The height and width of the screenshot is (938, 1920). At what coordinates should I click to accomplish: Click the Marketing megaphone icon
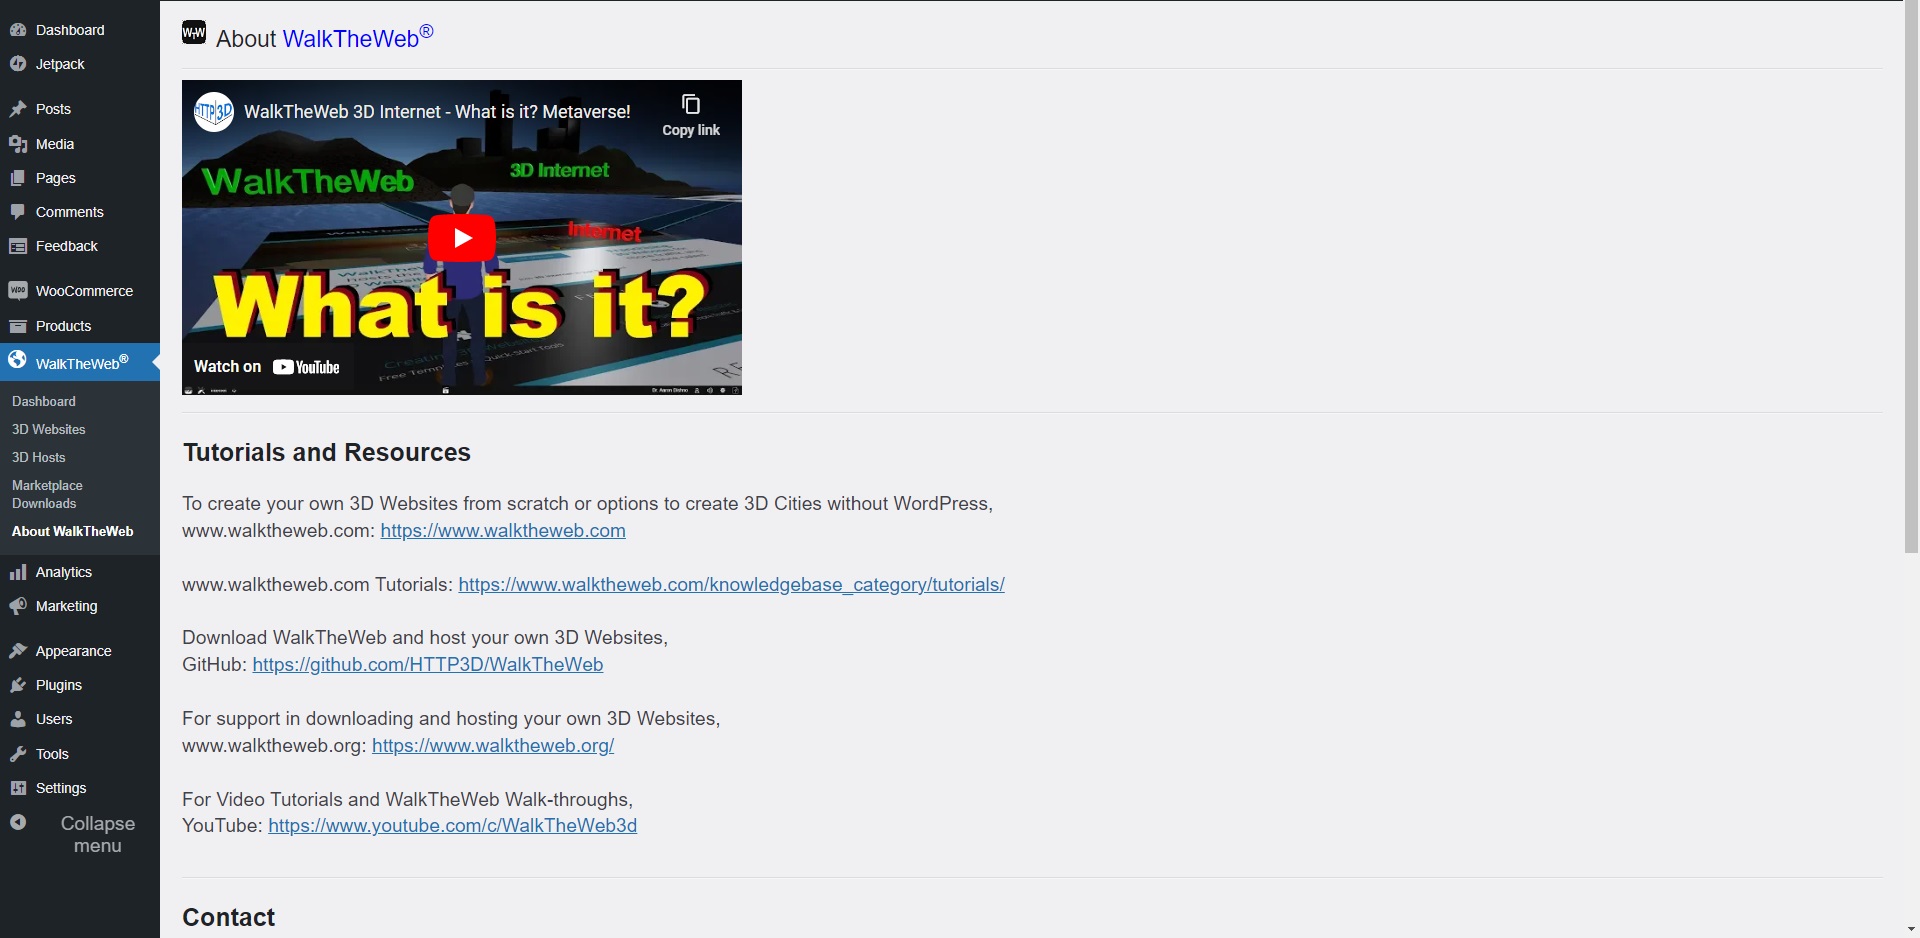(x=18, y=606)
